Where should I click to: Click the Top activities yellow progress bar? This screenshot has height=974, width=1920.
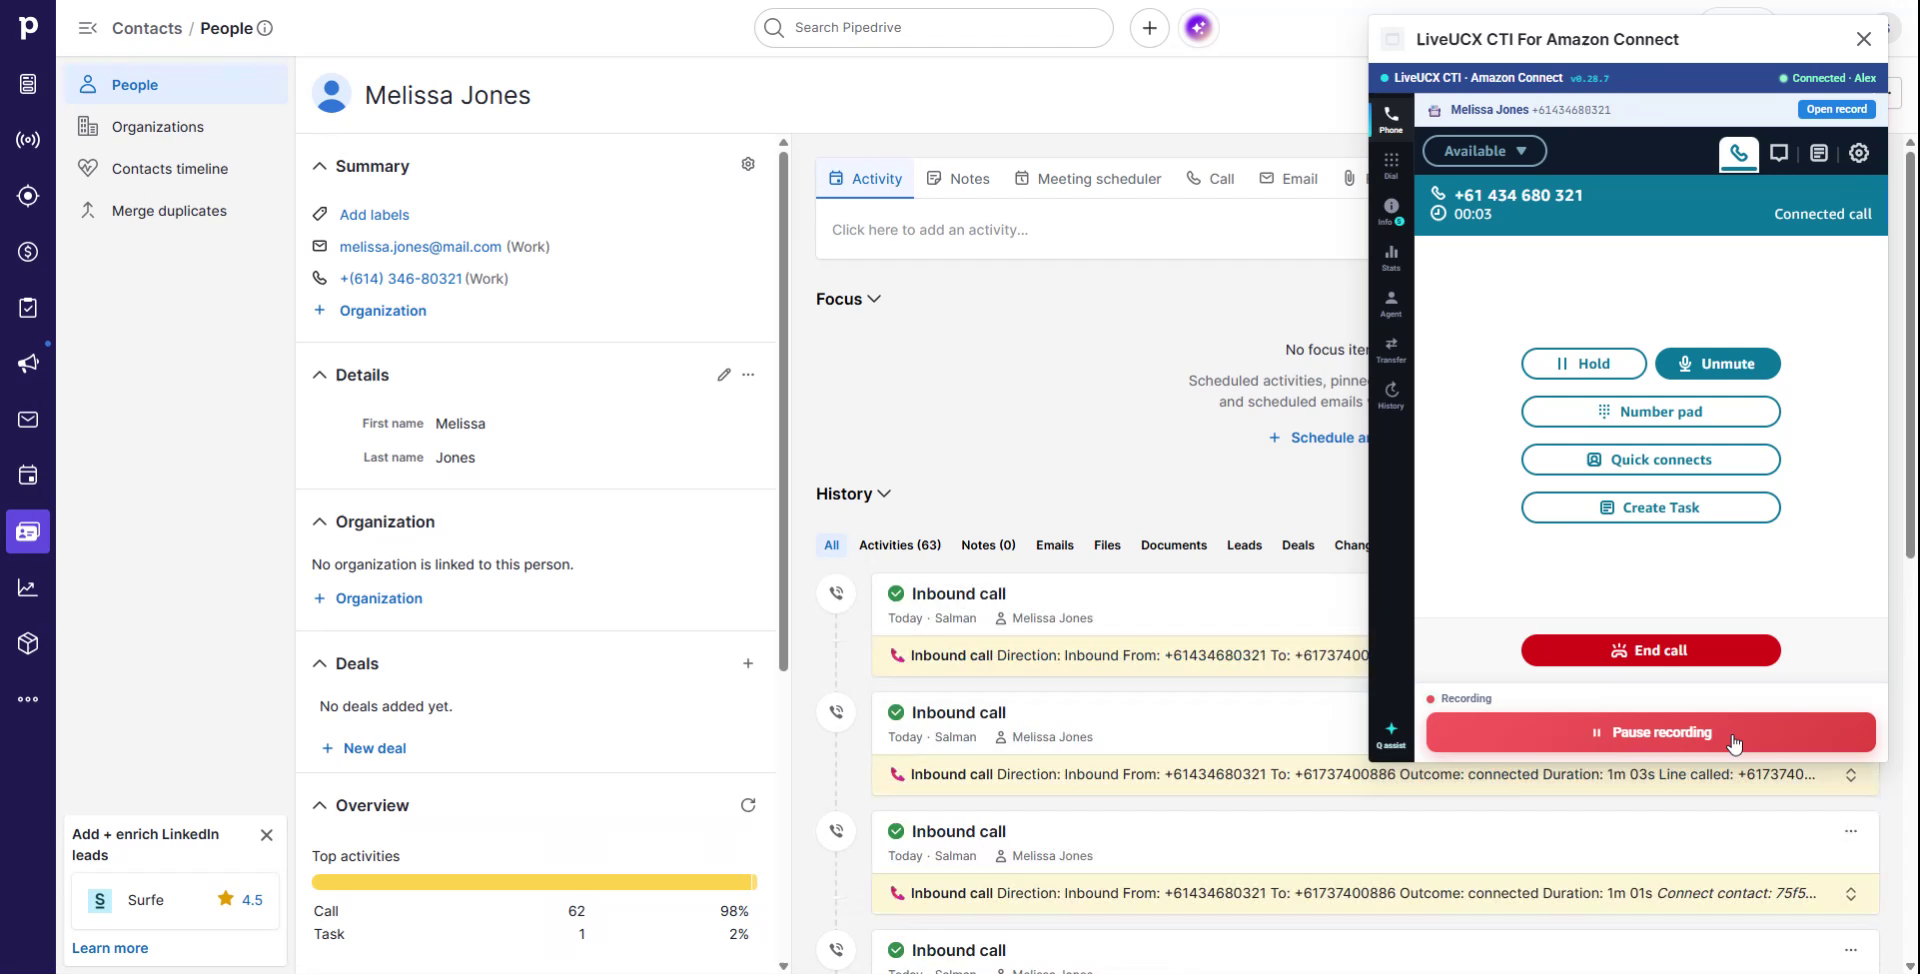[x=534, y=882]
